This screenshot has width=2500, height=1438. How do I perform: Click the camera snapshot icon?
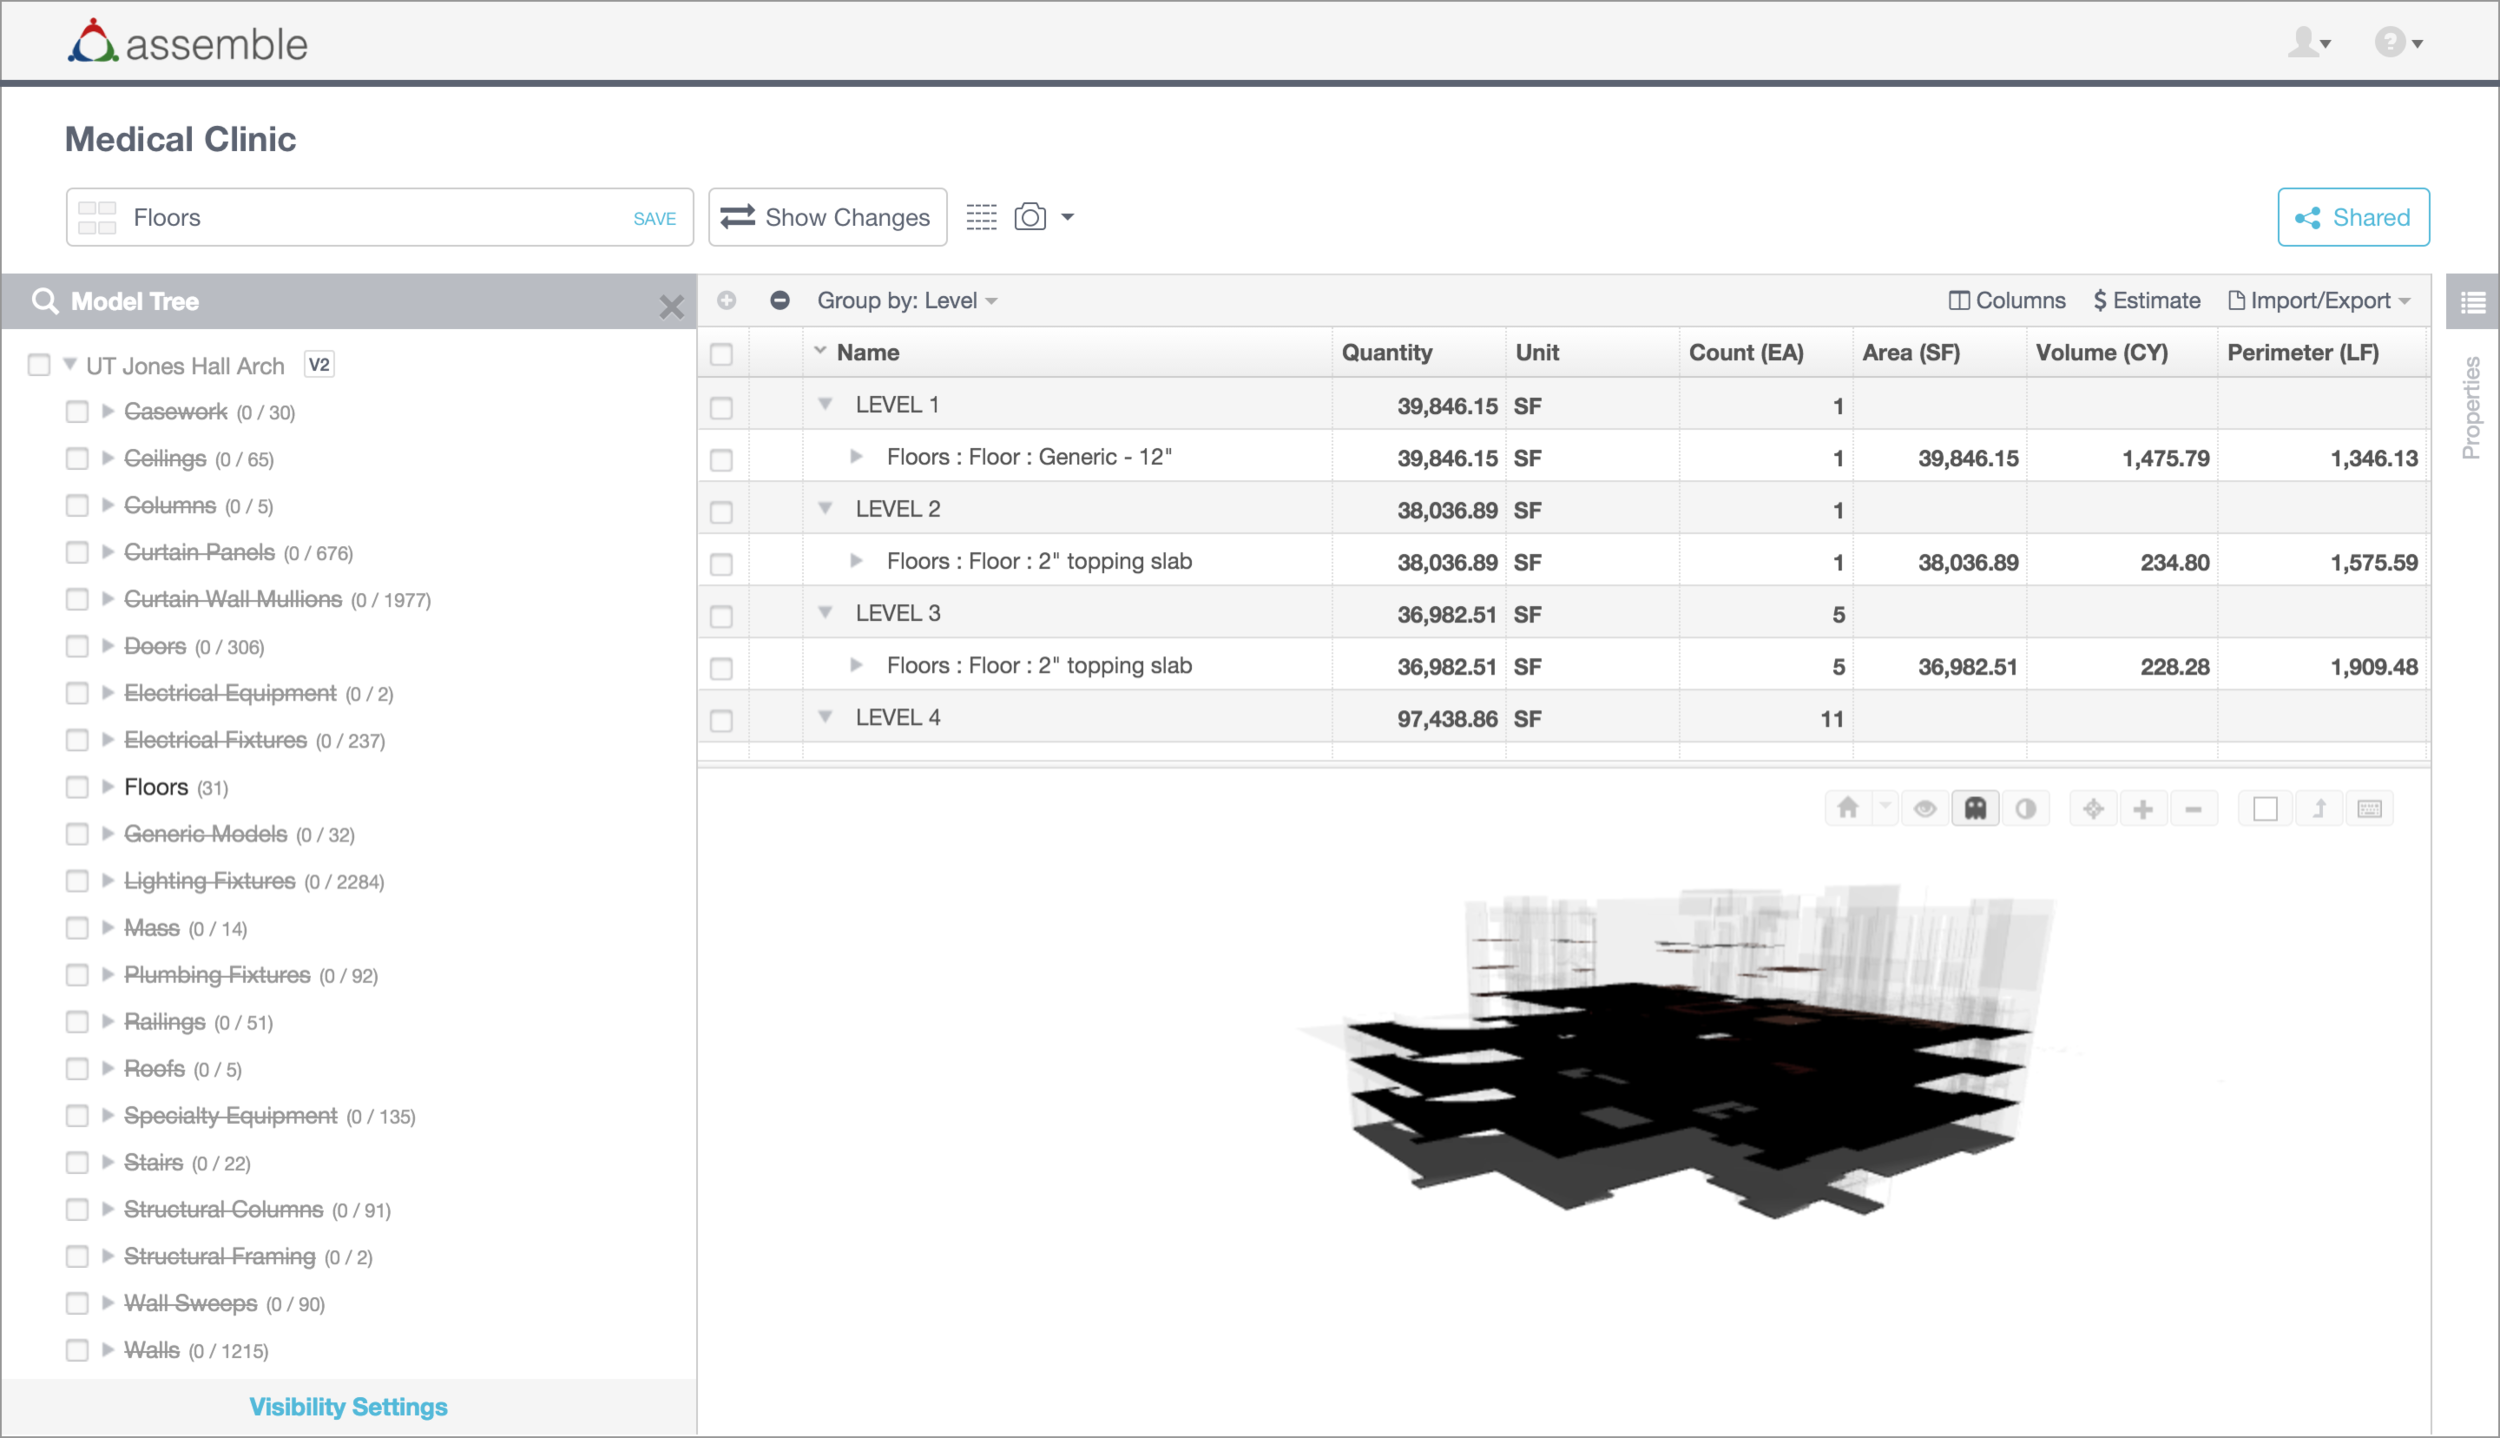click(1030, 217)
